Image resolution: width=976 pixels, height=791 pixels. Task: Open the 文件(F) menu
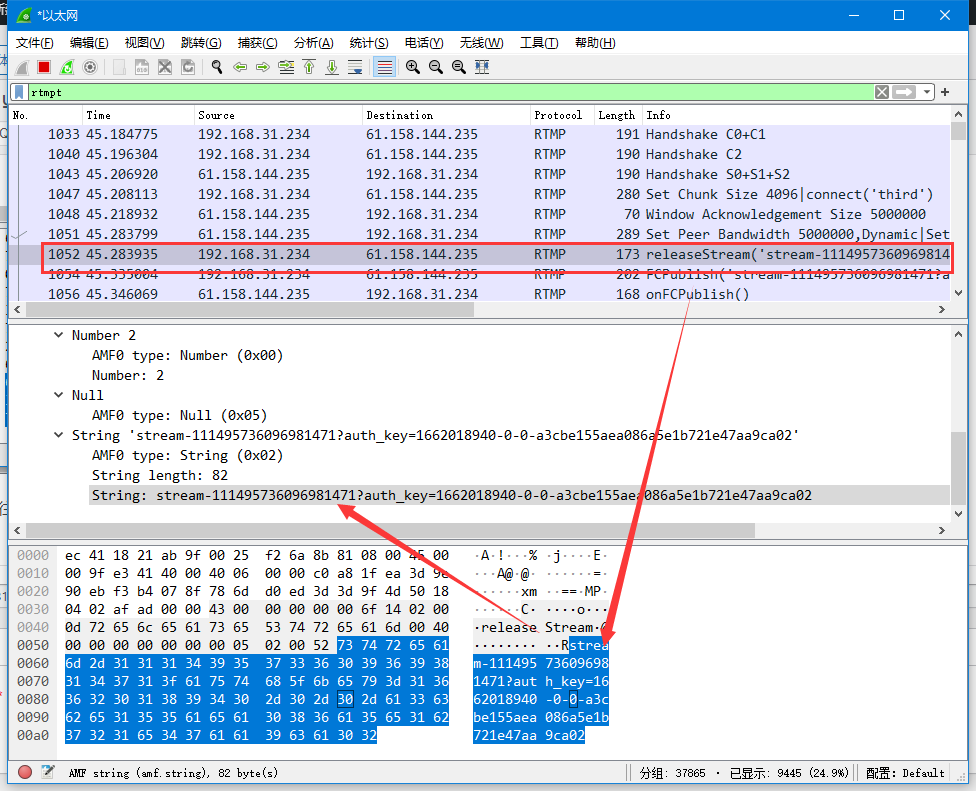(x=34, y=43)
